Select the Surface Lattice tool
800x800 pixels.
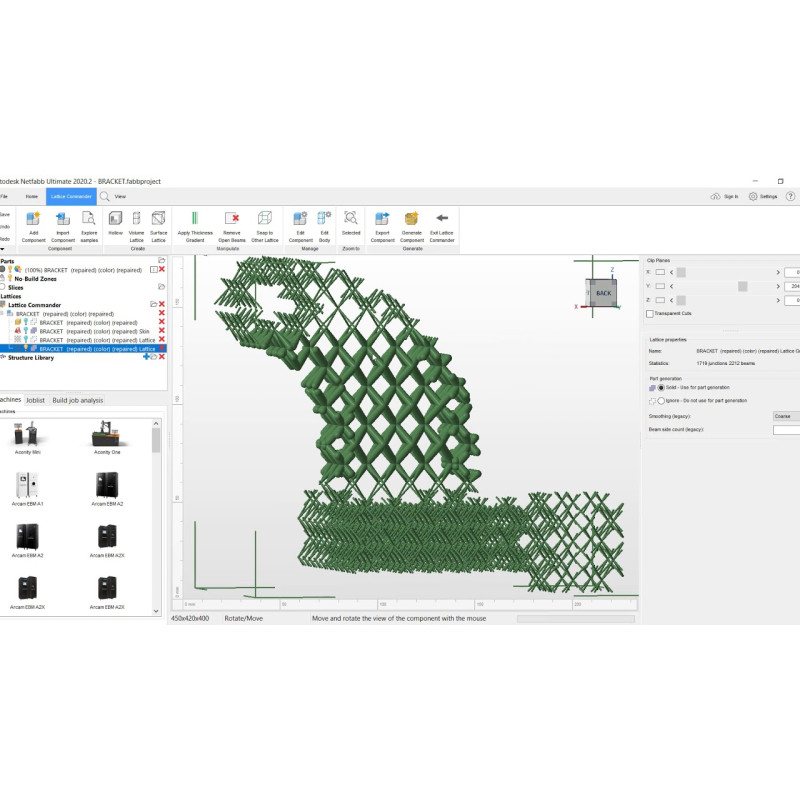click(158, 218)
